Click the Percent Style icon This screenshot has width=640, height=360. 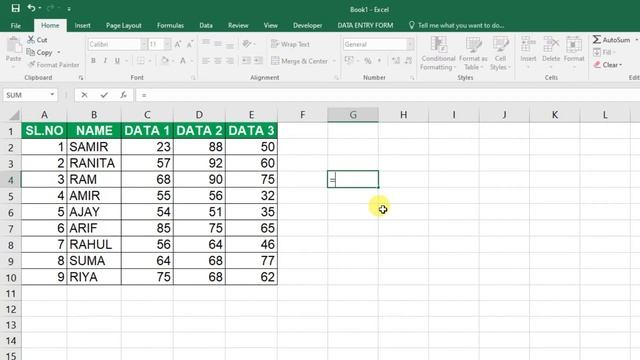[368, 61]
